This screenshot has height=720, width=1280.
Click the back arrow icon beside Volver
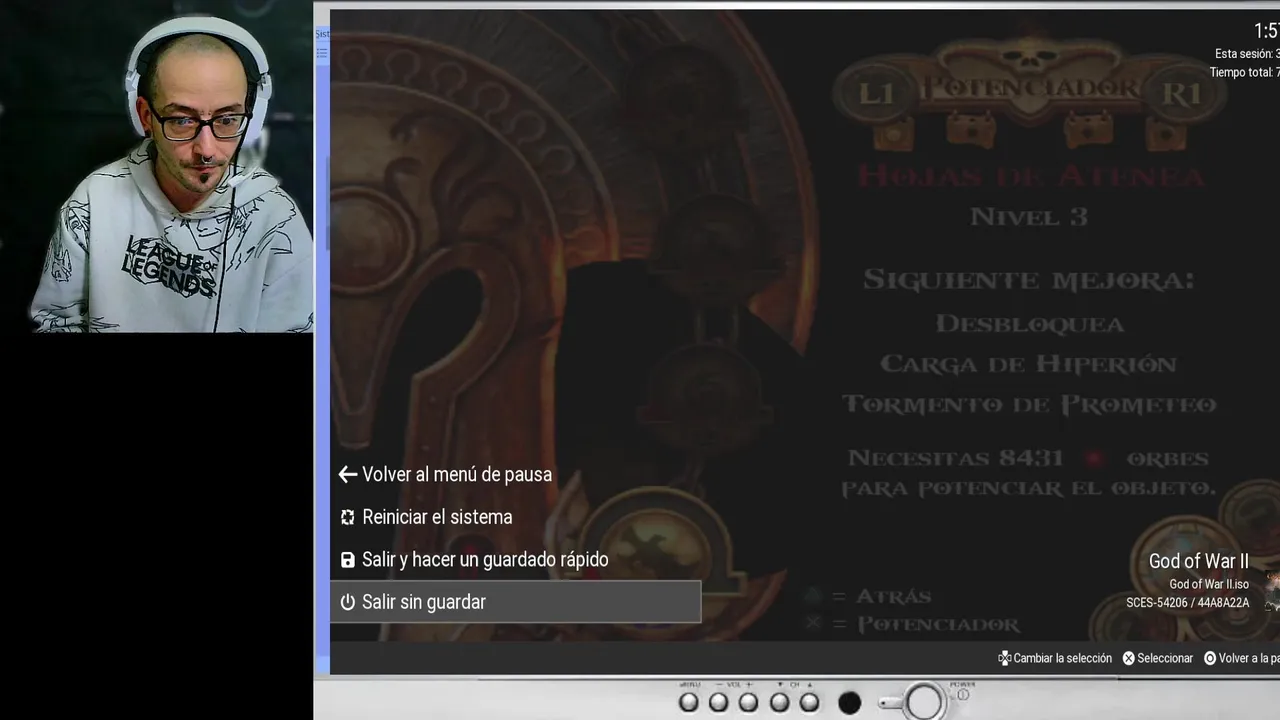(347, 474)
